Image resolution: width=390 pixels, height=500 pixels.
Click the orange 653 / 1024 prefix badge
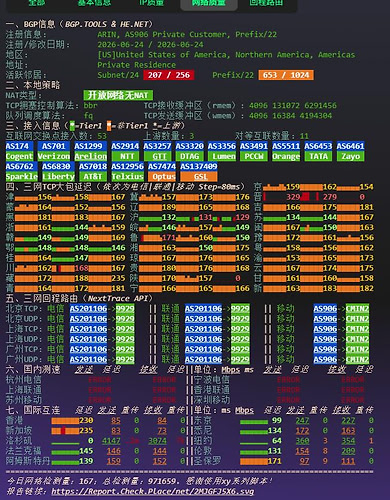(x=286, y=75)
